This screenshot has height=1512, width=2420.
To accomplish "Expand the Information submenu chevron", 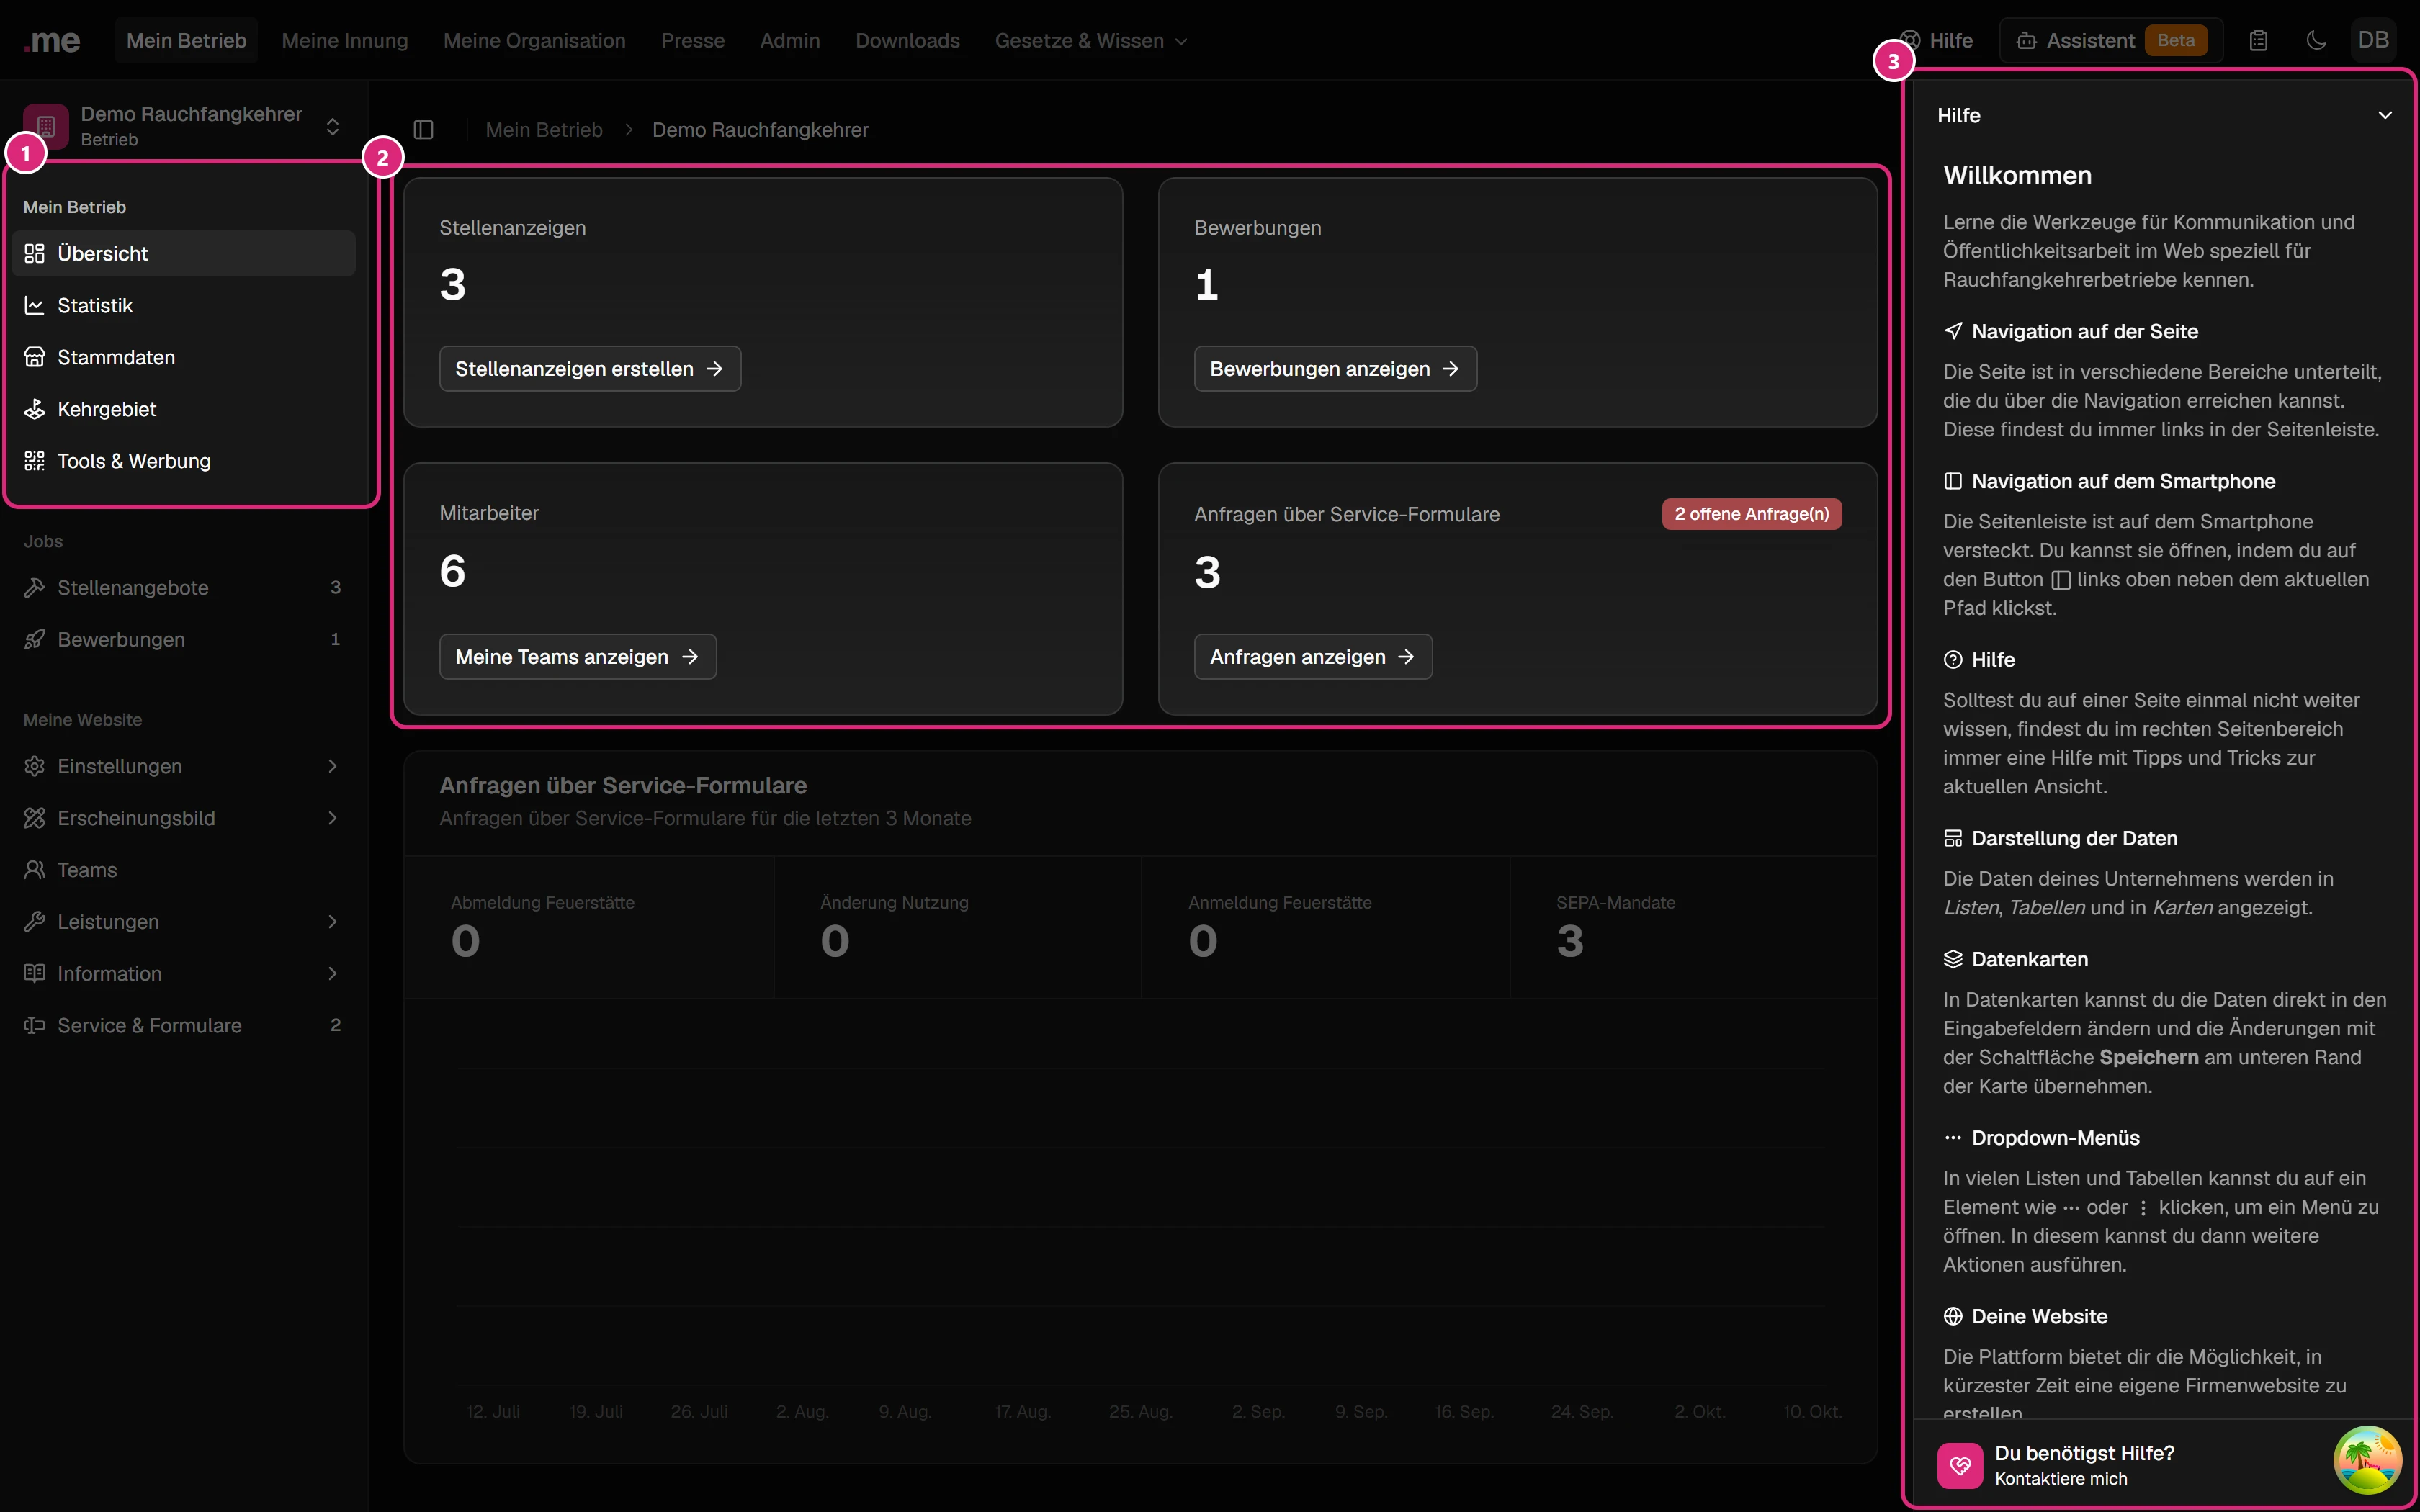I will pyautogui.click(x=333, y=974).
